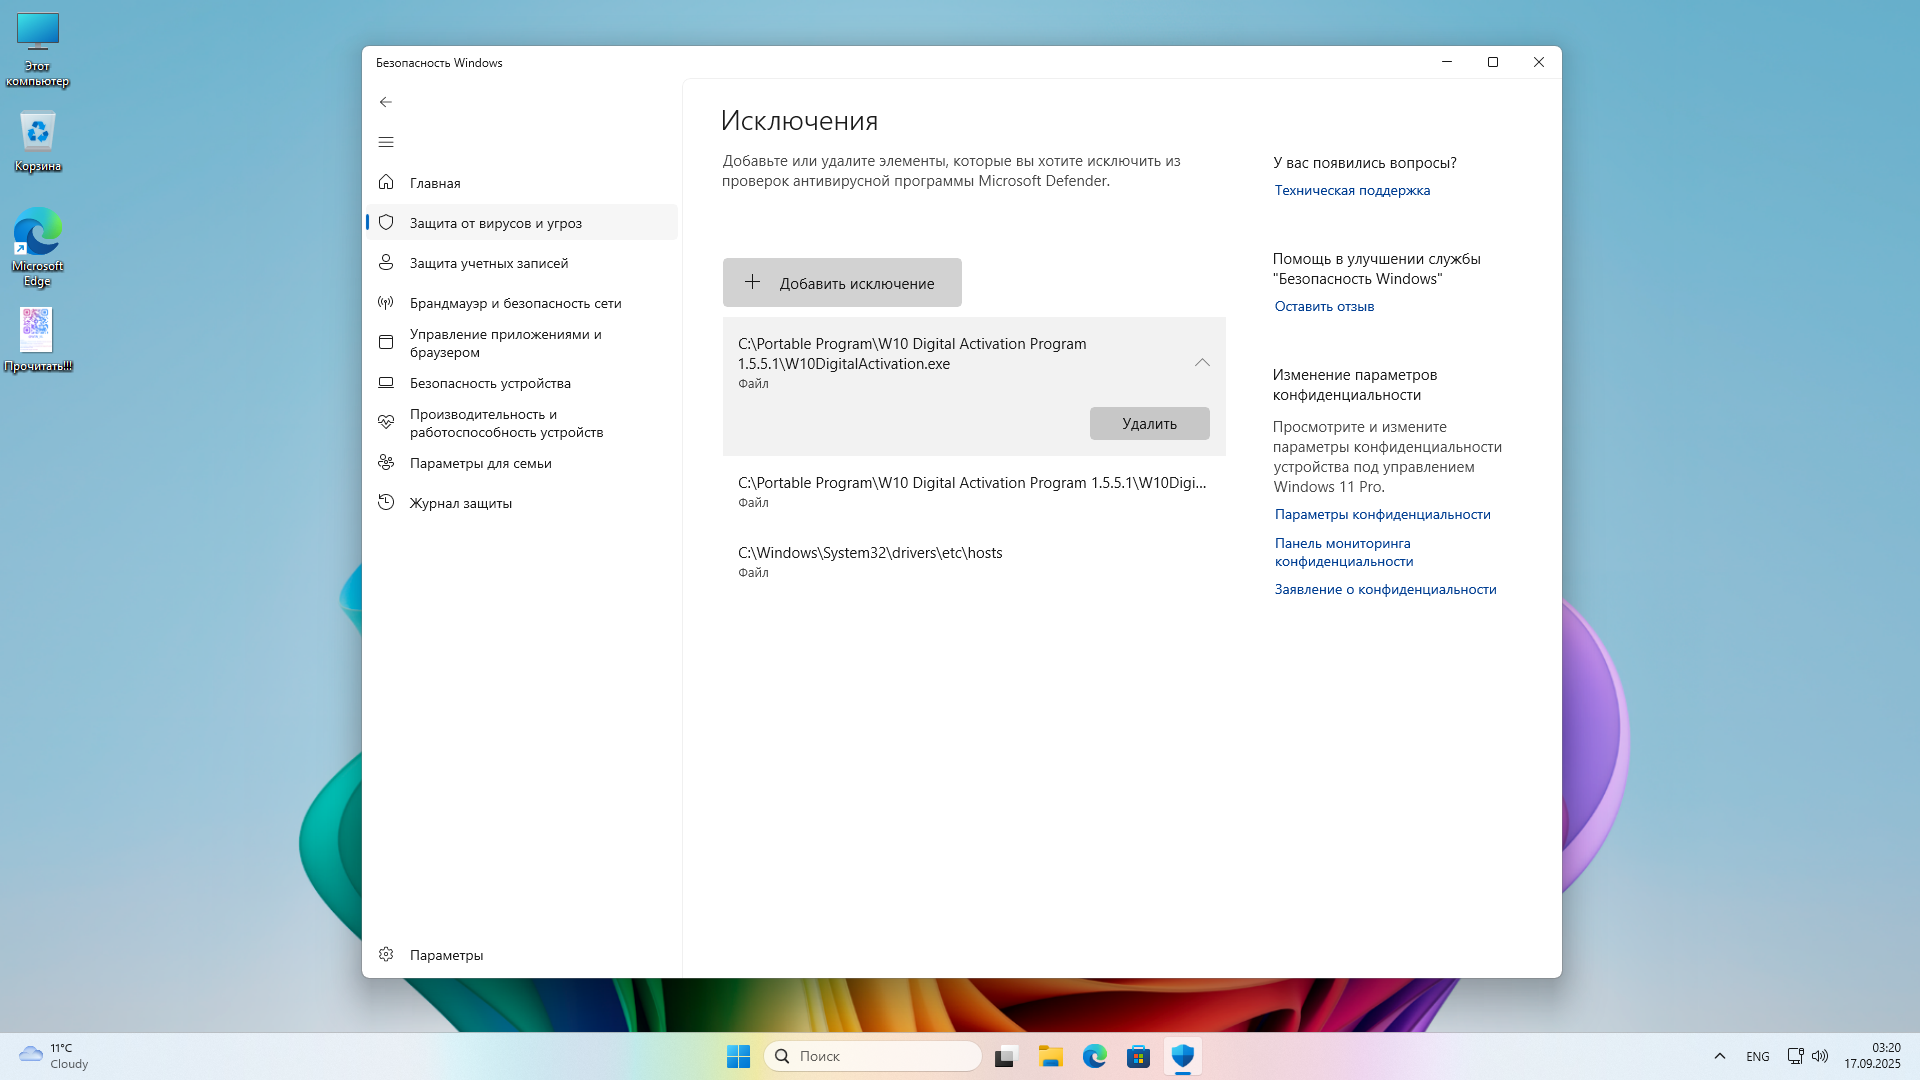Open Главная in sidebar
1920x1080 pixels.
[x=522, y=183]
